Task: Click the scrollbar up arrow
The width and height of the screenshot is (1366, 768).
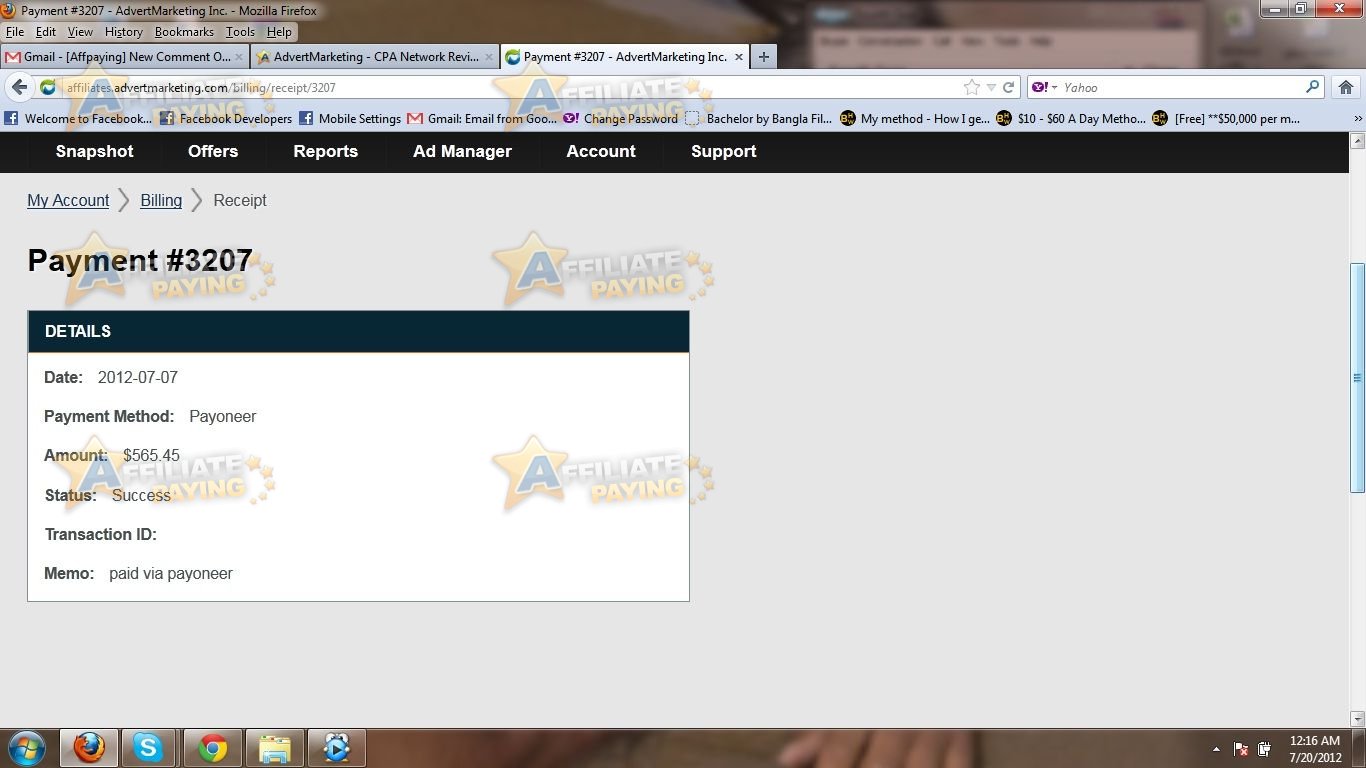Action: point(1357,141)
